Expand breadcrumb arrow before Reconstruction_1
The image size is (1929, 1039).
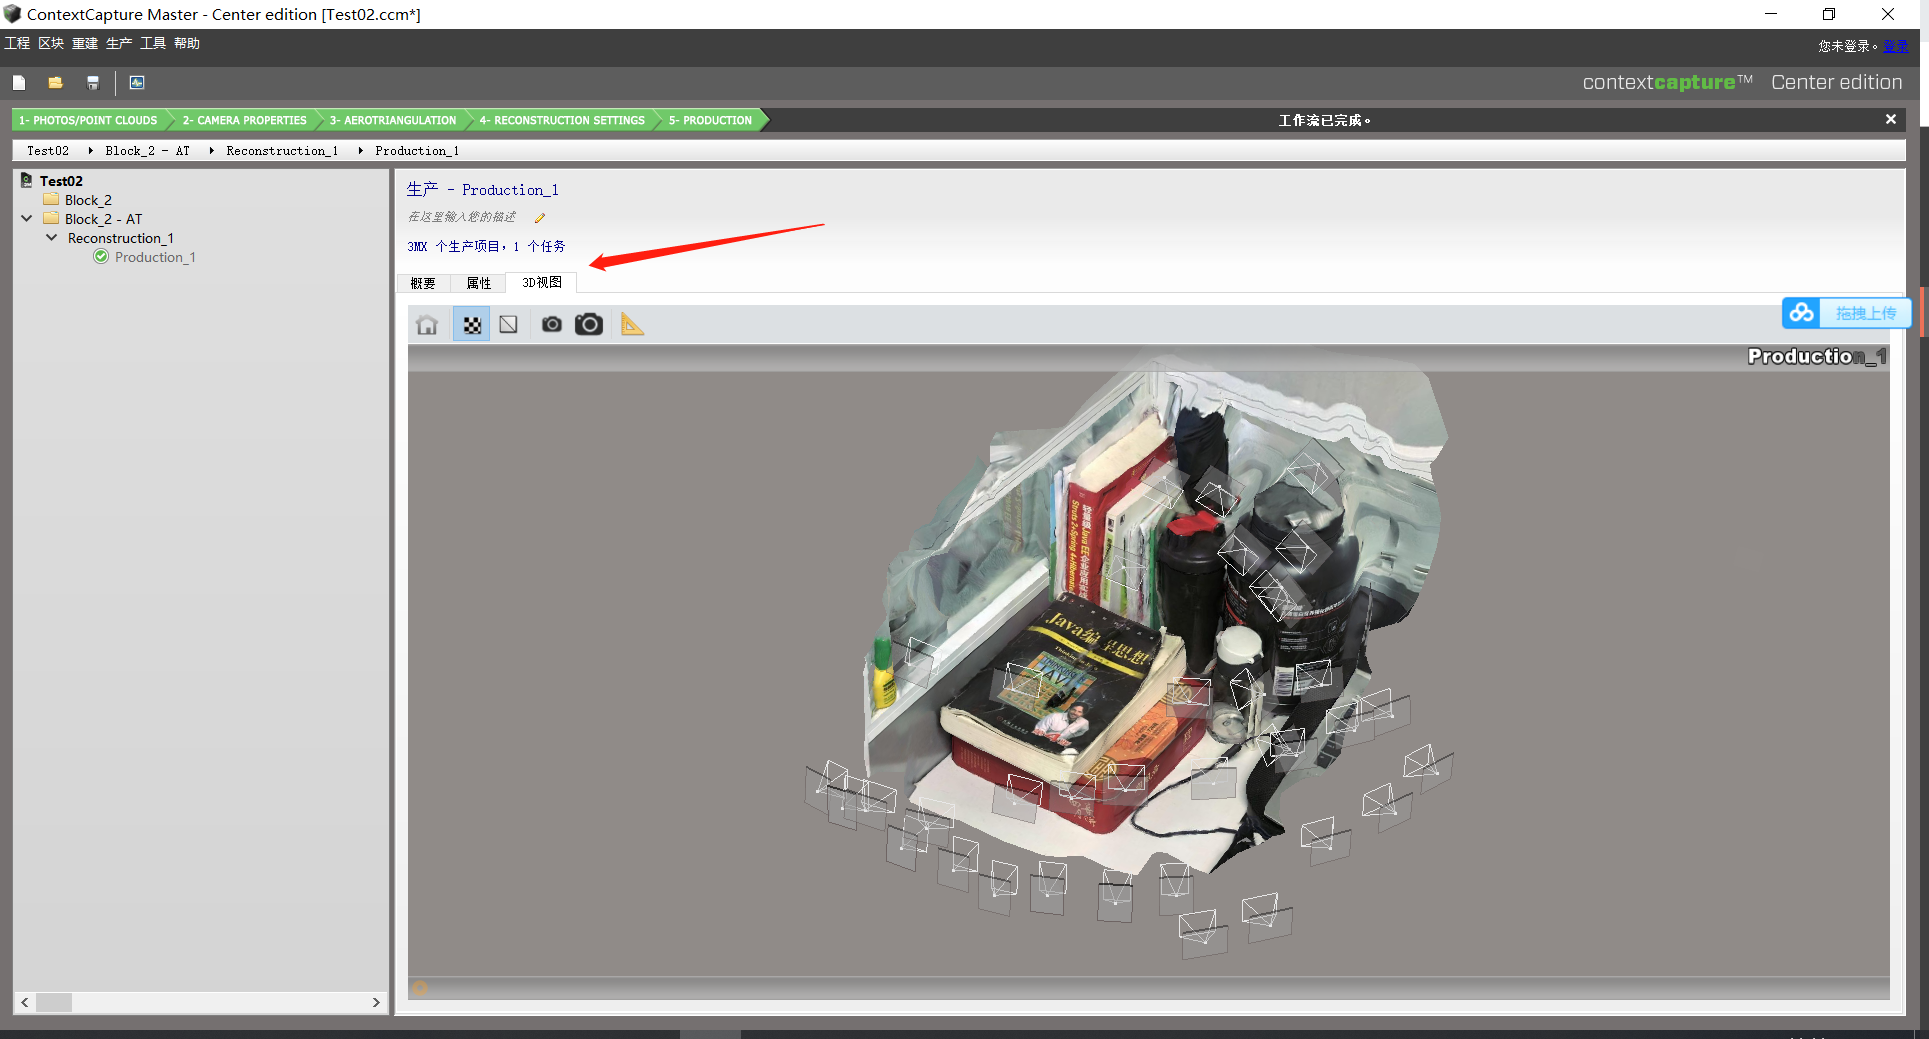click(x=211, y=151)
